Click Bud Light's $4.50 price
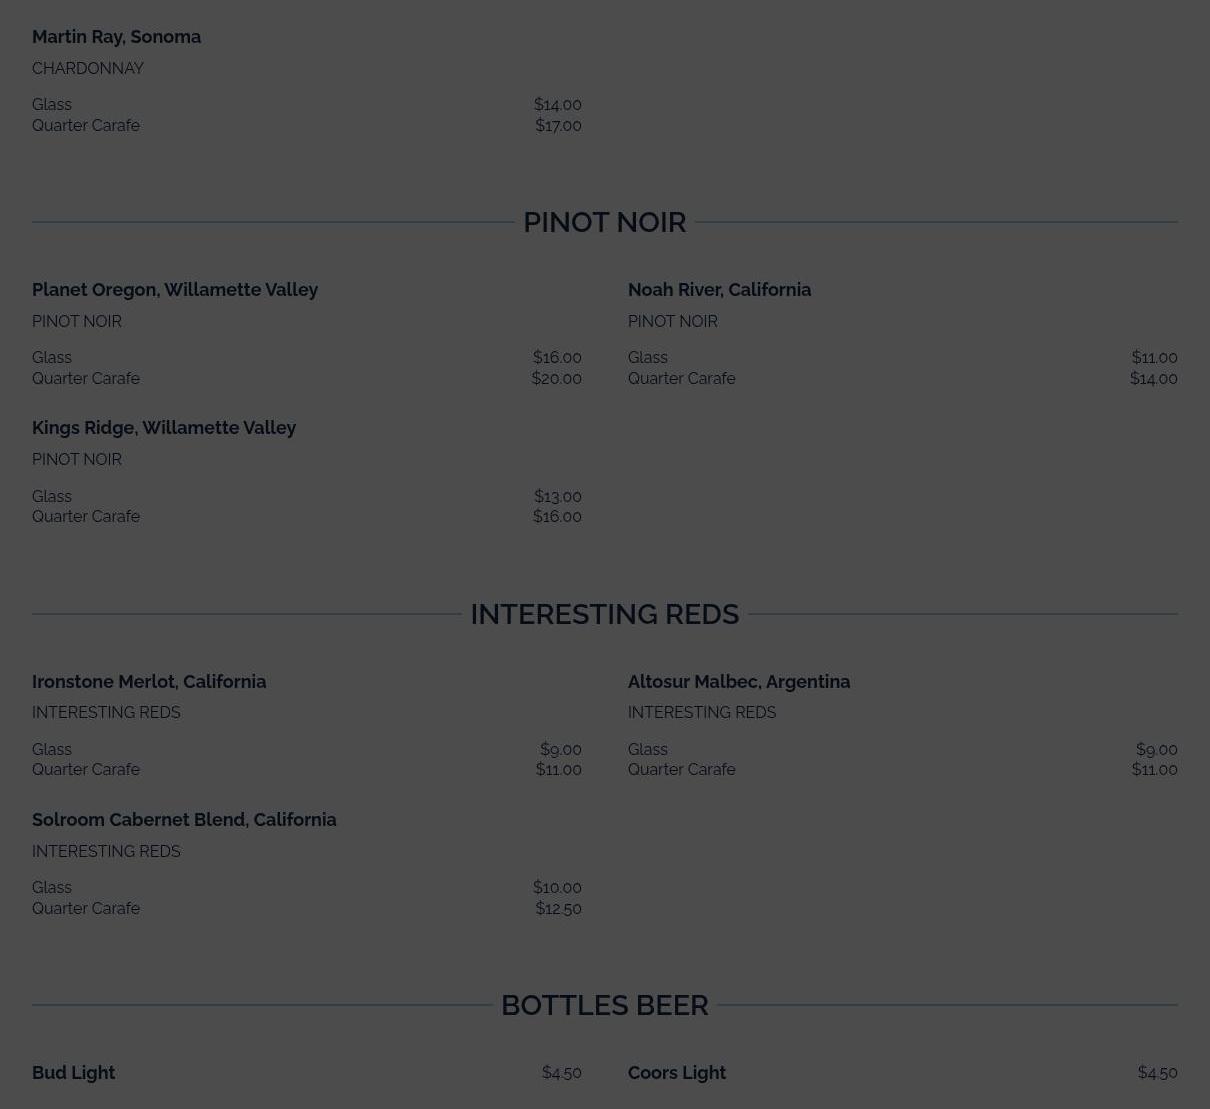This screenshot has width=1210, height=1109. coord(561,1073)
